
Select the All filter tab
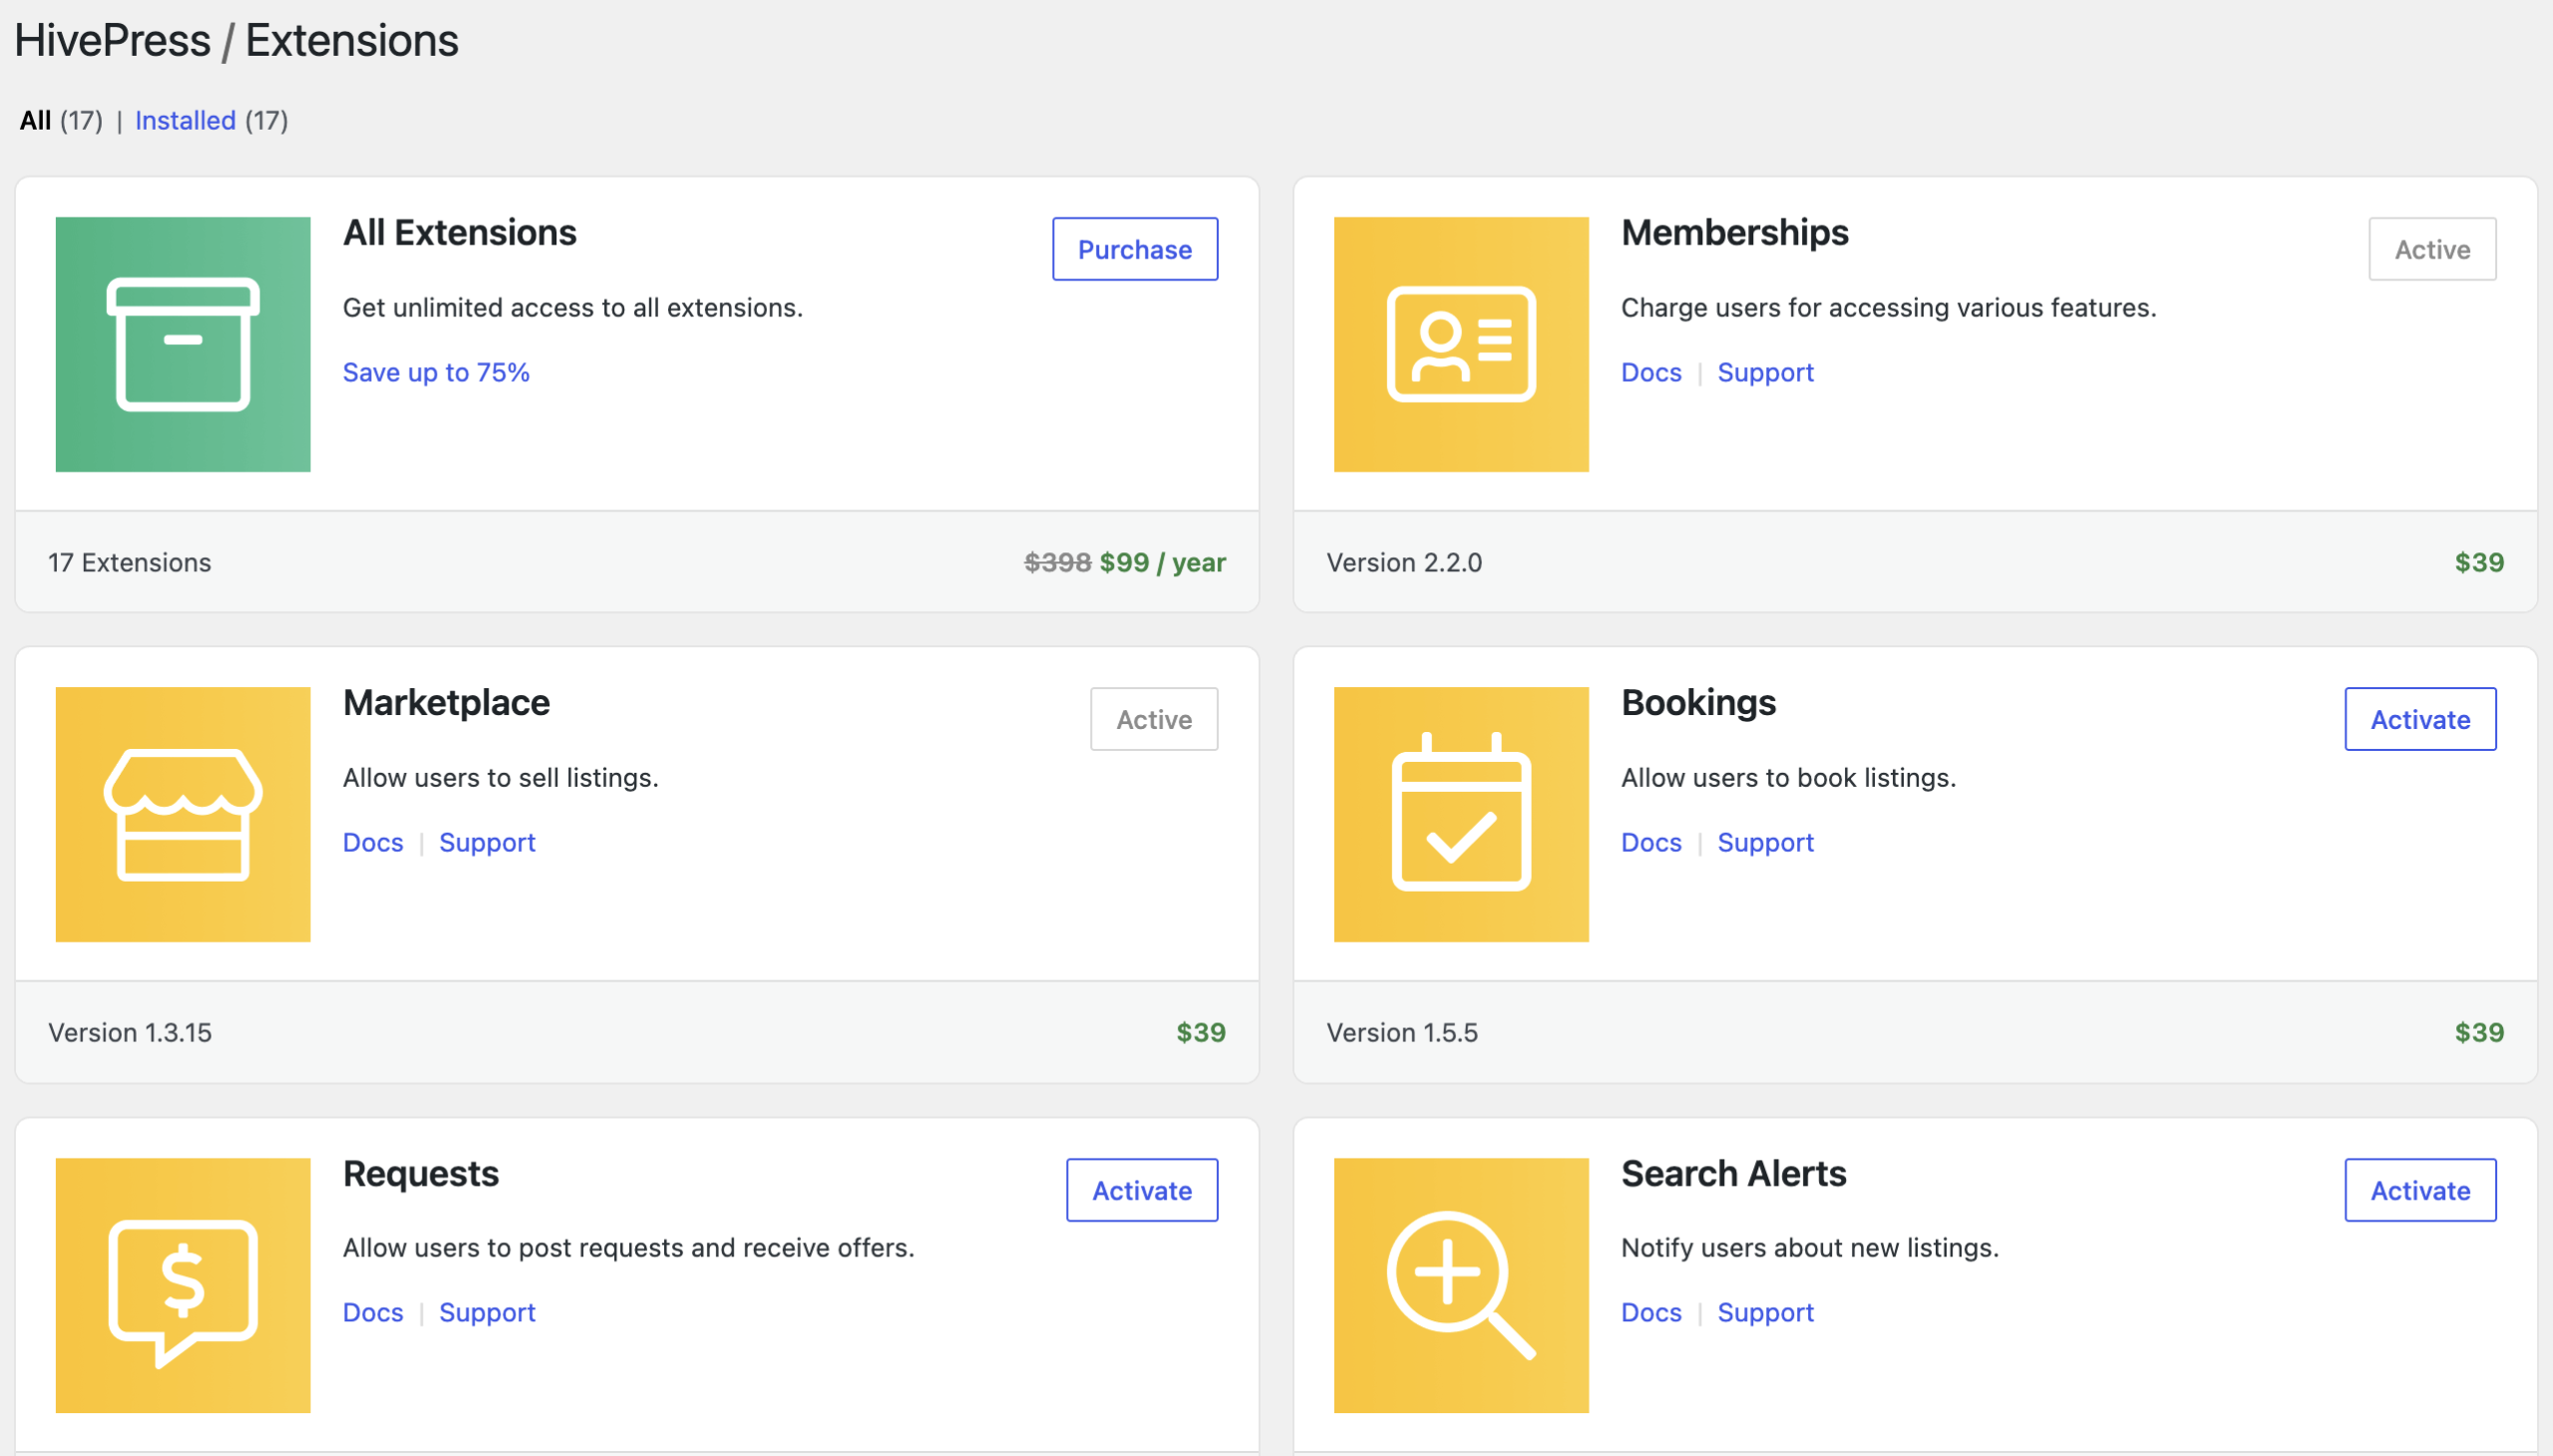pyautogui.click(x=35, y=120)
